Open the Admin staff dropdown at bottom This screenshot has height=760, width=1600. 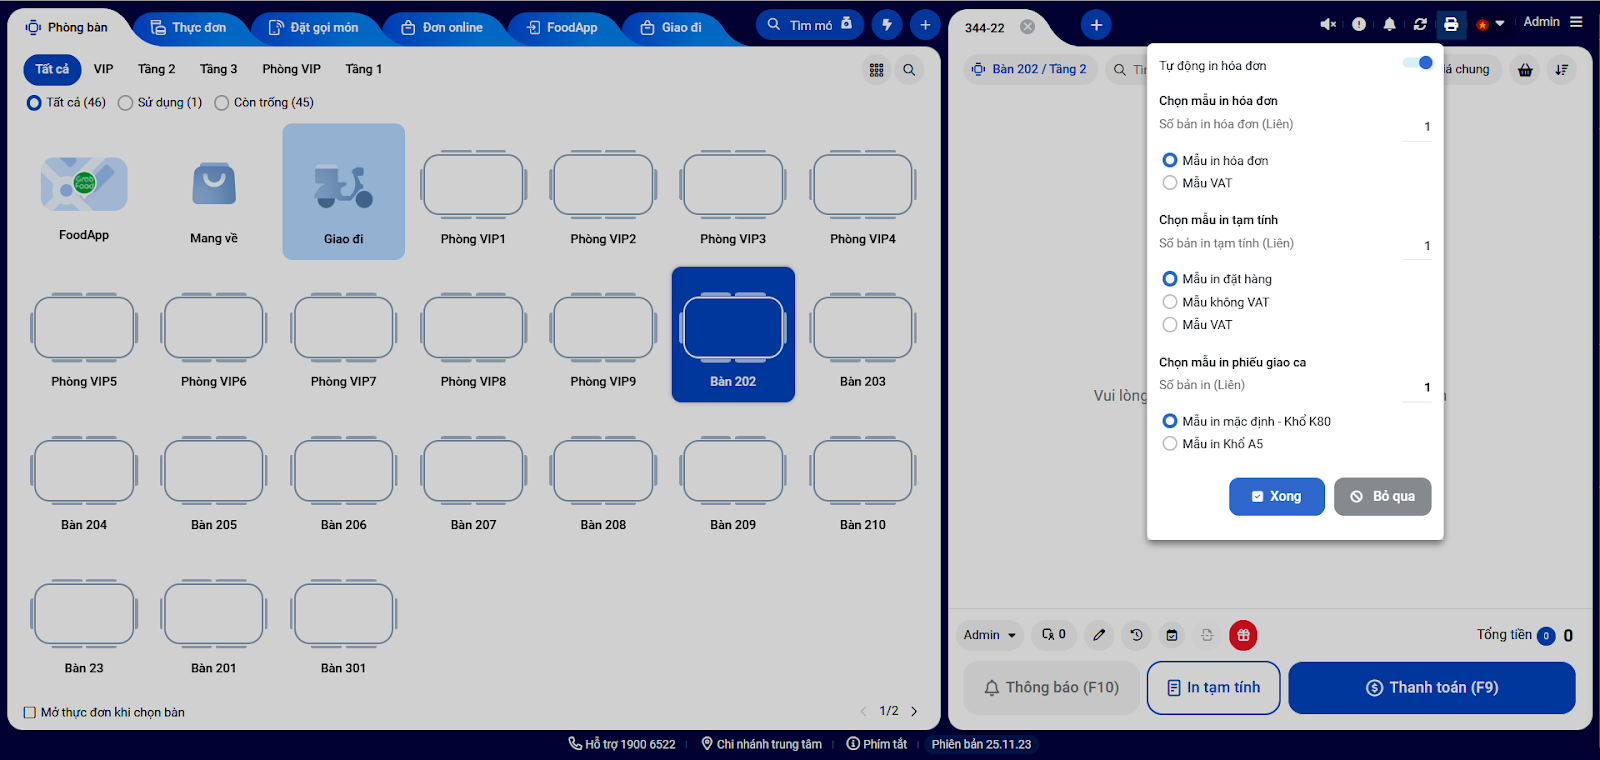[x=989, y=635]
